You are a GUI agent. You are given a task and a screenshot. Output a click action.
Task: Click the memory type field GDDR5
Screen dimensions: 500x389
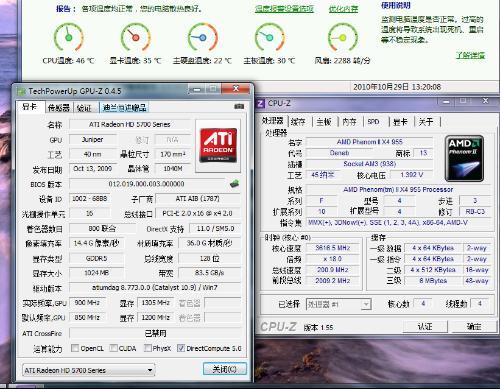[x=96, y=258]
